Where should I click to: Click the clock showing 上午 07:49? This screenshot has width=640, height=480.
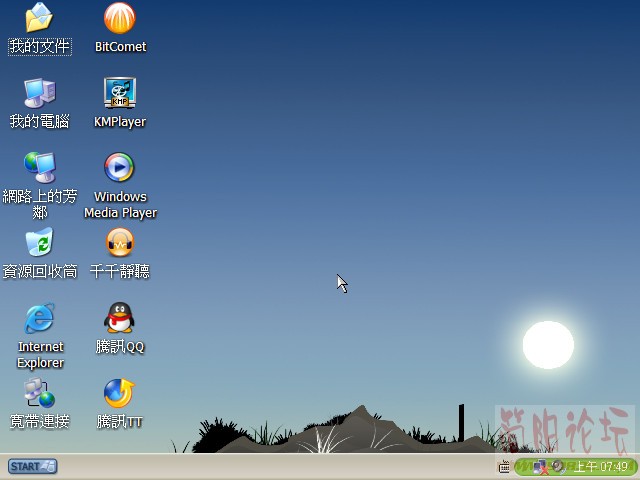[x=601, y=466]
